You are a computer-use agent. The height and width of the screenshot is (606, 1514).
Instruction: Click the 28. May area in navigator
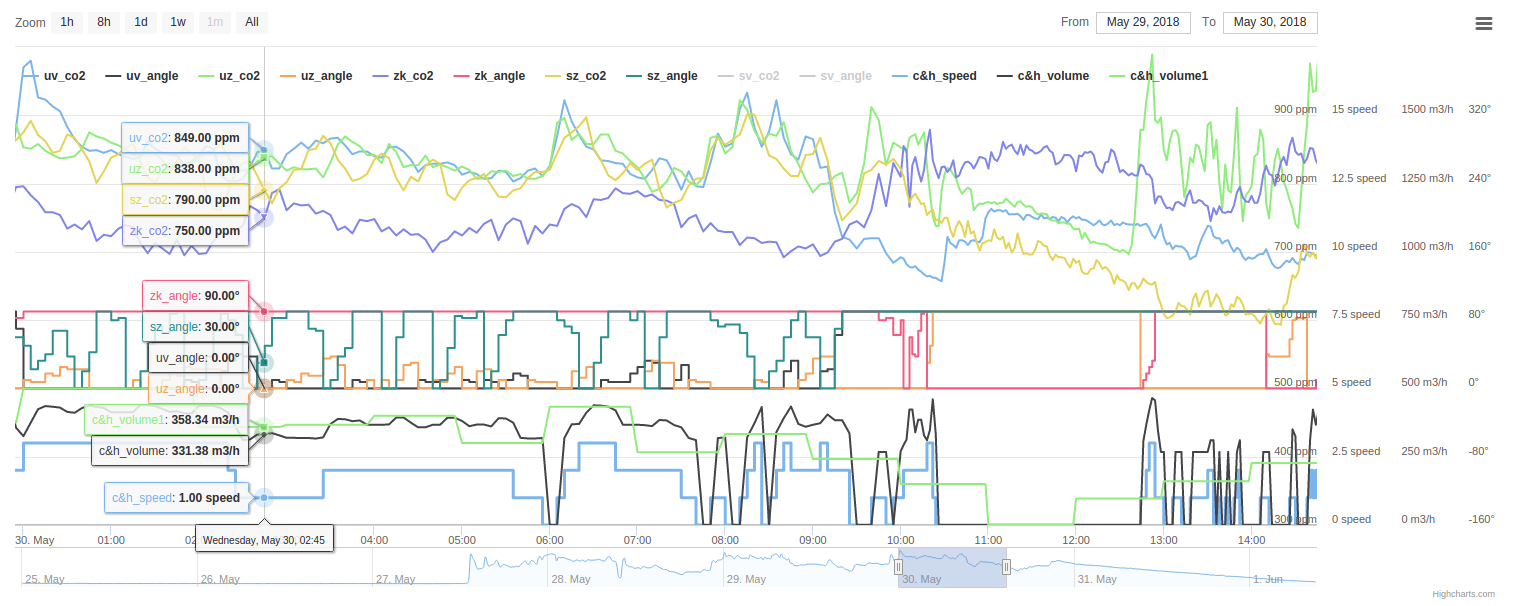pyautogui.click(x=570, y=579)
